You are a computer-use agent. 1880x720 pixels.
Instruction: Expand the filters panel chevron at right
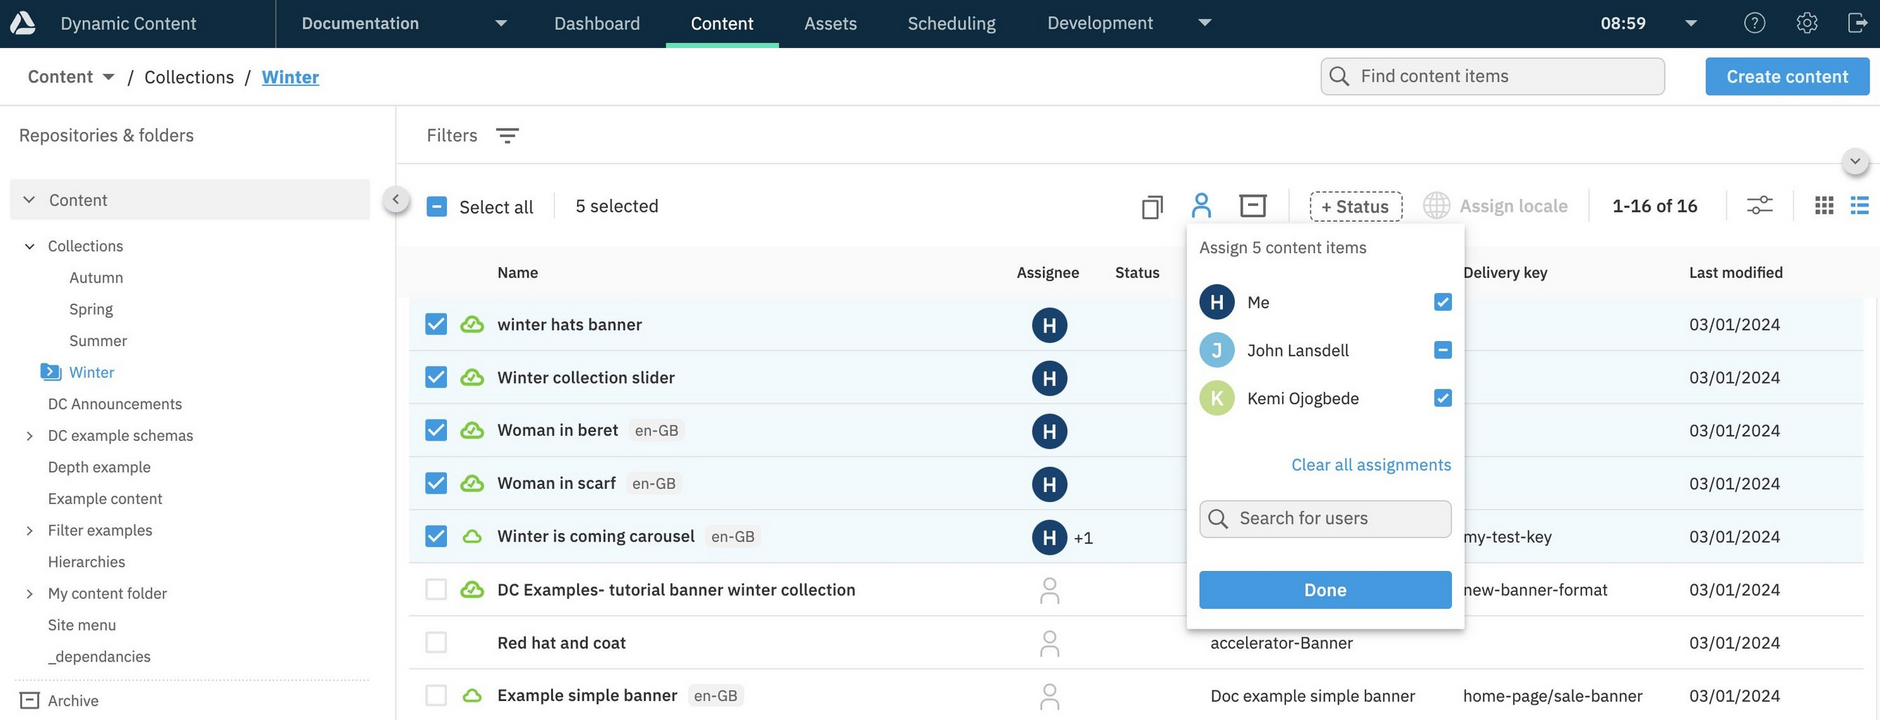1855,161
